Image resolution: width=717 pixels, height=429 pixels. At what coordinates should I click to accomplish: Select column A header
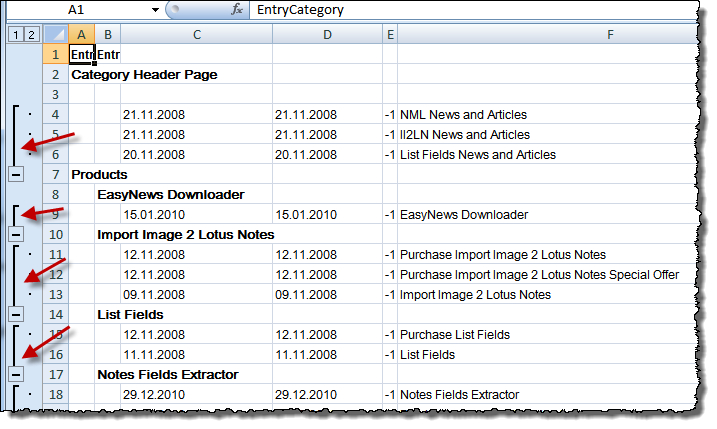click(81, 35)
